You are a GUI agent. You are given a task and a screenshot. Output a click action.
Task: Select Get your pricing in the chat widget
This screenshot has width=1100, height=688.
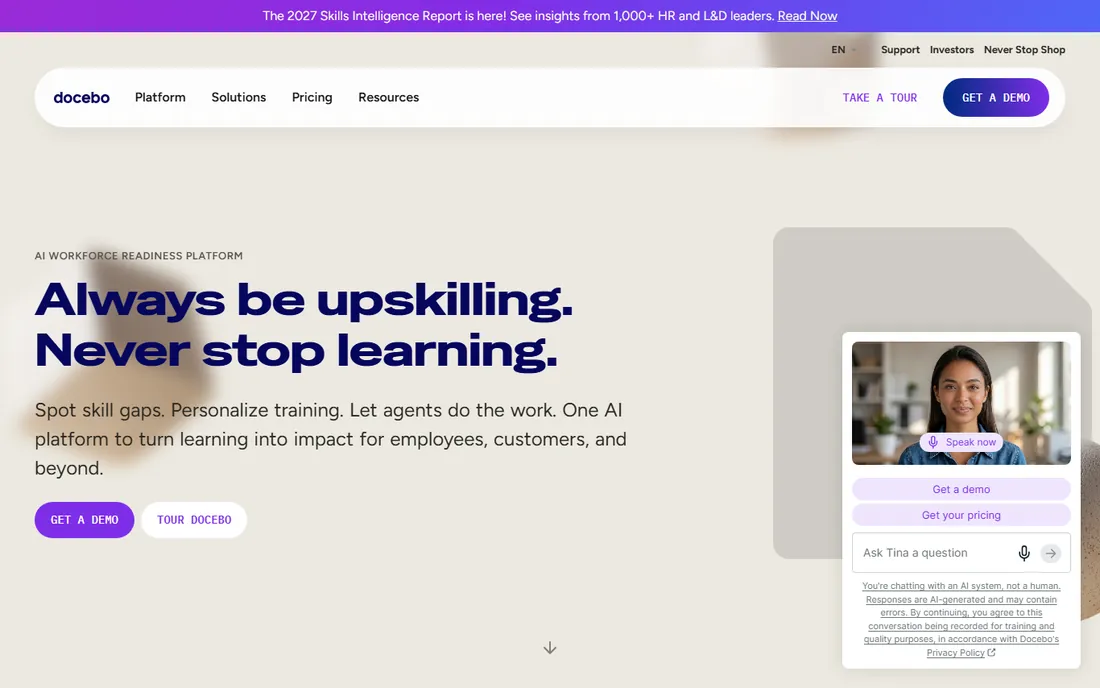coord(961,515)
